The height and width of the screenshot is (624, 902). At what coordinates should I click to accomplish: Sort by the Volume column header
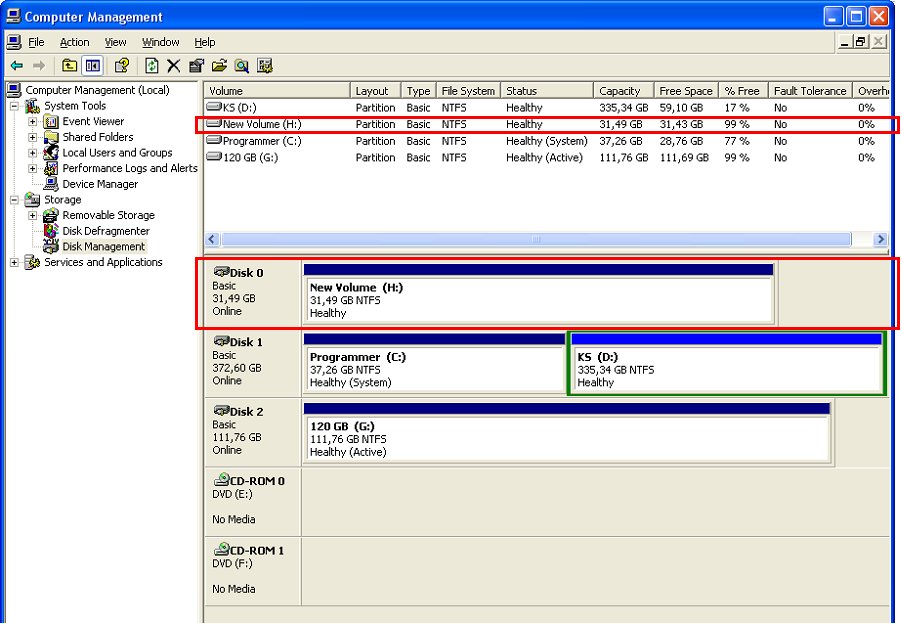click(x=277, y=91)
